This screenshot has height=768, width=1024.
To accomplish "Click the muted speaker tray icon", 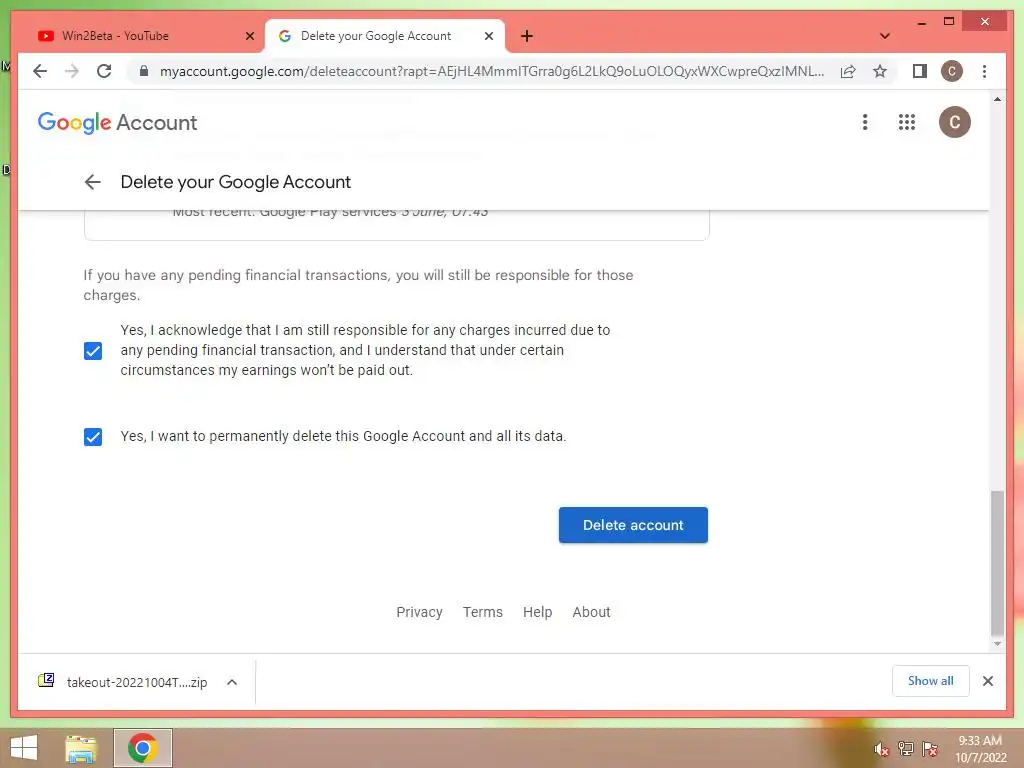I will point(881,749).
